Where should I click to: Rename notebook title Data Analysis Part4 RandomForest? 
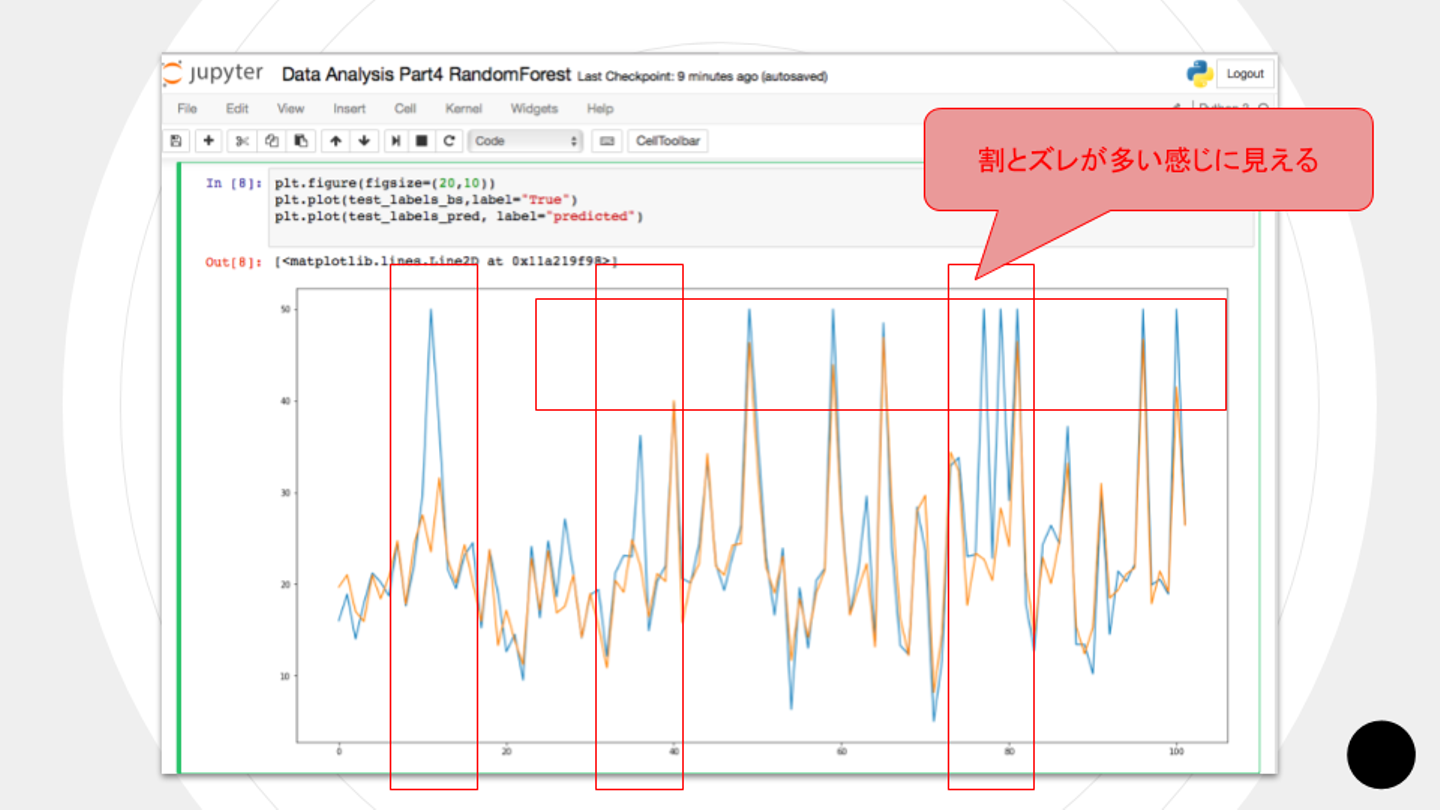pos(426,75)
